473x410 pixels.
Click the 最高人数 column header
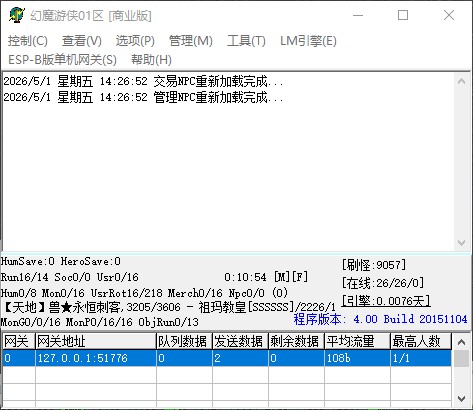tap(421, 341)
